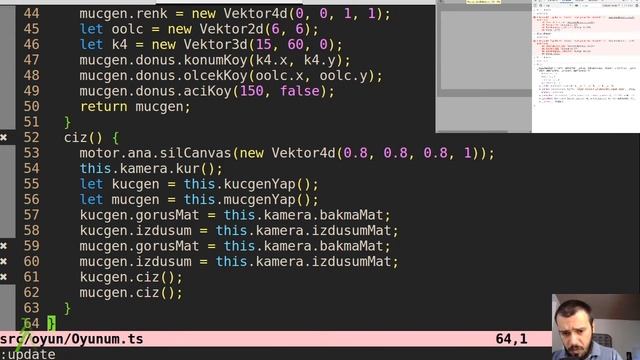Click the webcam video thumbnail of the presenter
The height and width of the screenshot is (360, 640).
(596, 327)
